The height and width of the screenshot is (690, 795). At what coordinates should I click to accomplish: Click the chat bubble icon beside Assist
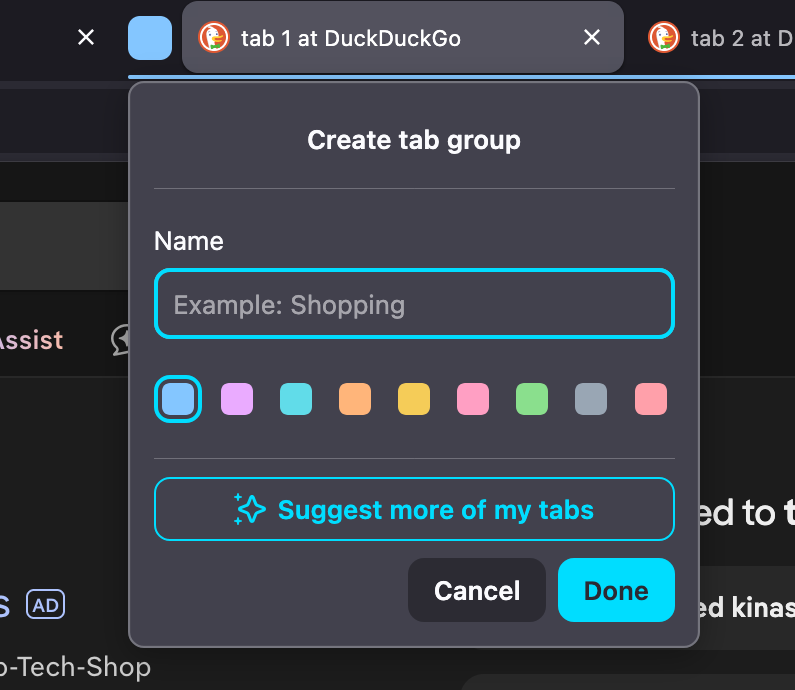121,340
